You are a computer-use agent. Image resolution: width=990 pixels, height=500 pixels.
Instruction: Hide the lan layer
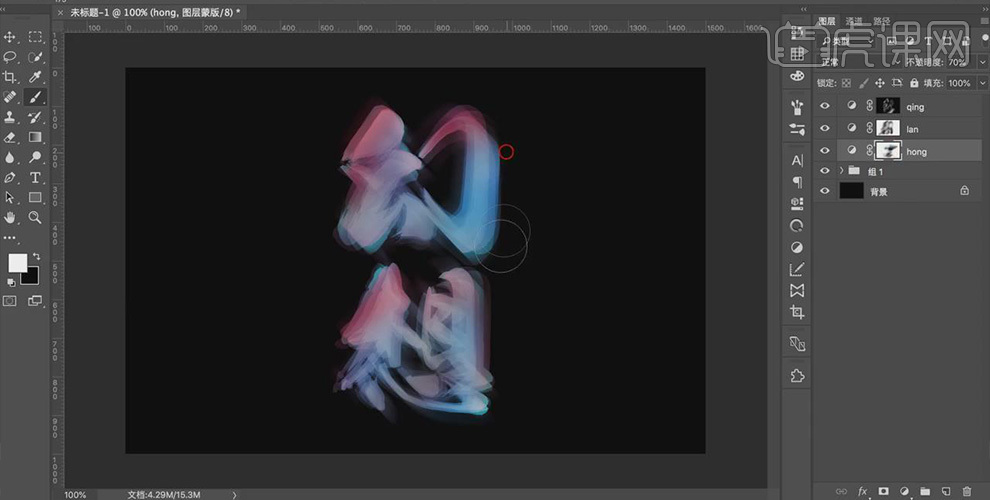click(x=825, y=128)
